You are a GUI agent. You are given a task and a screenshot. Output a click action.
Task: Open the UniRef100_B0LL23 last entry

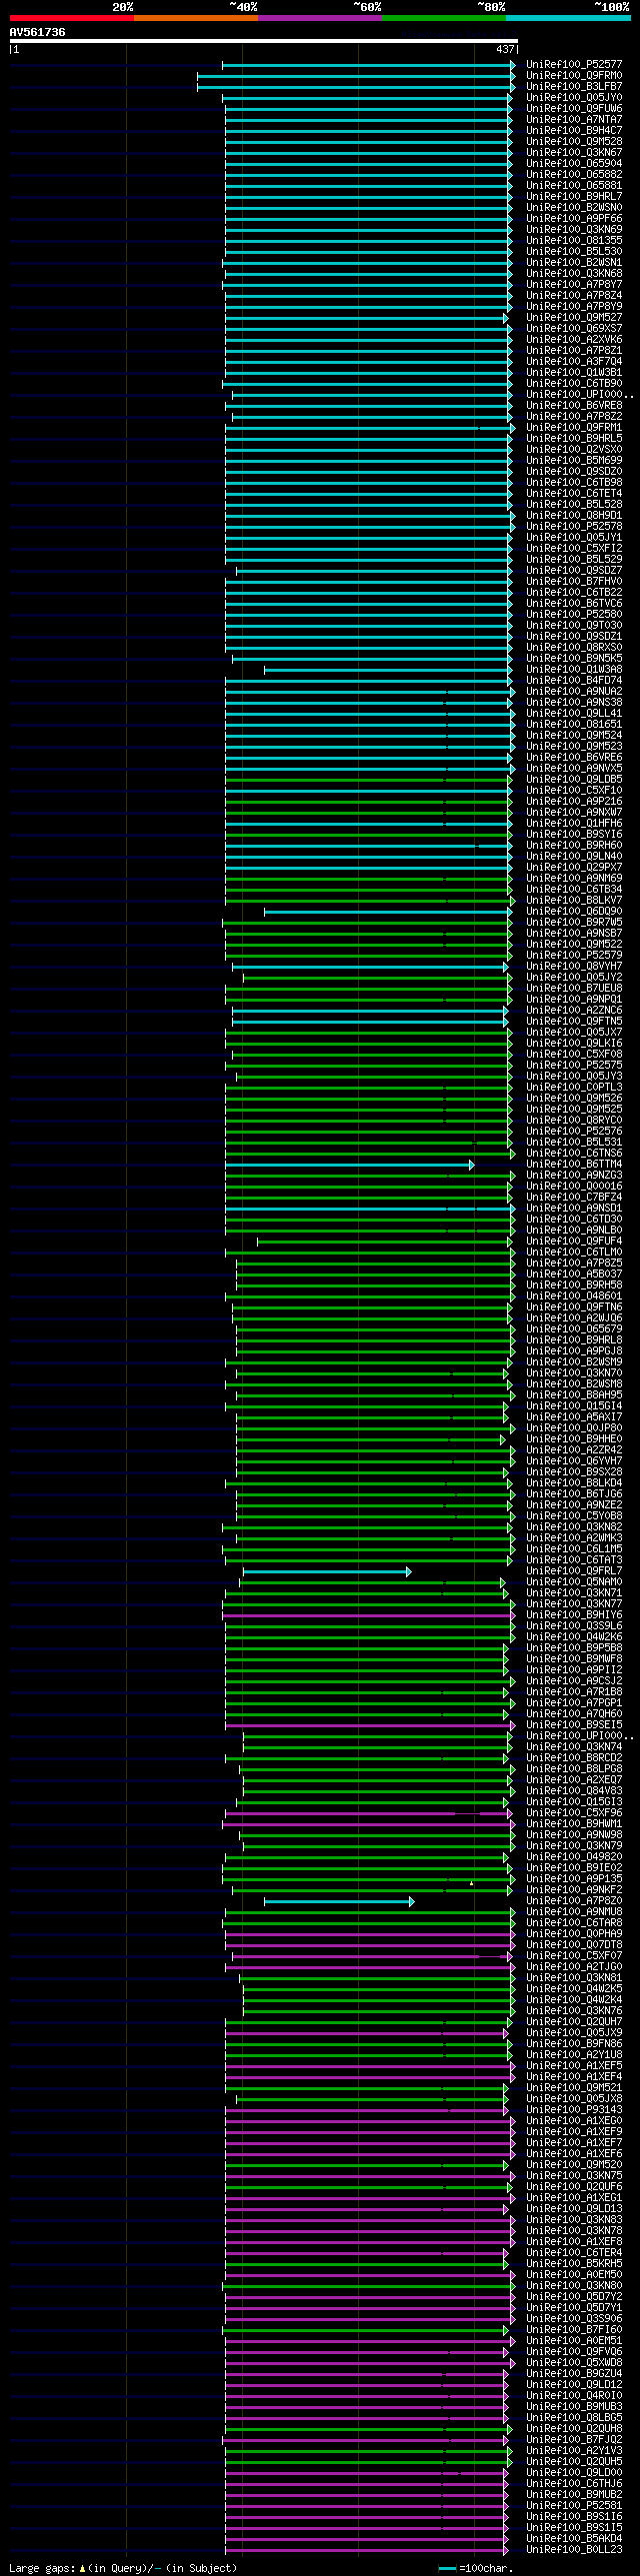click(574, 2550)
